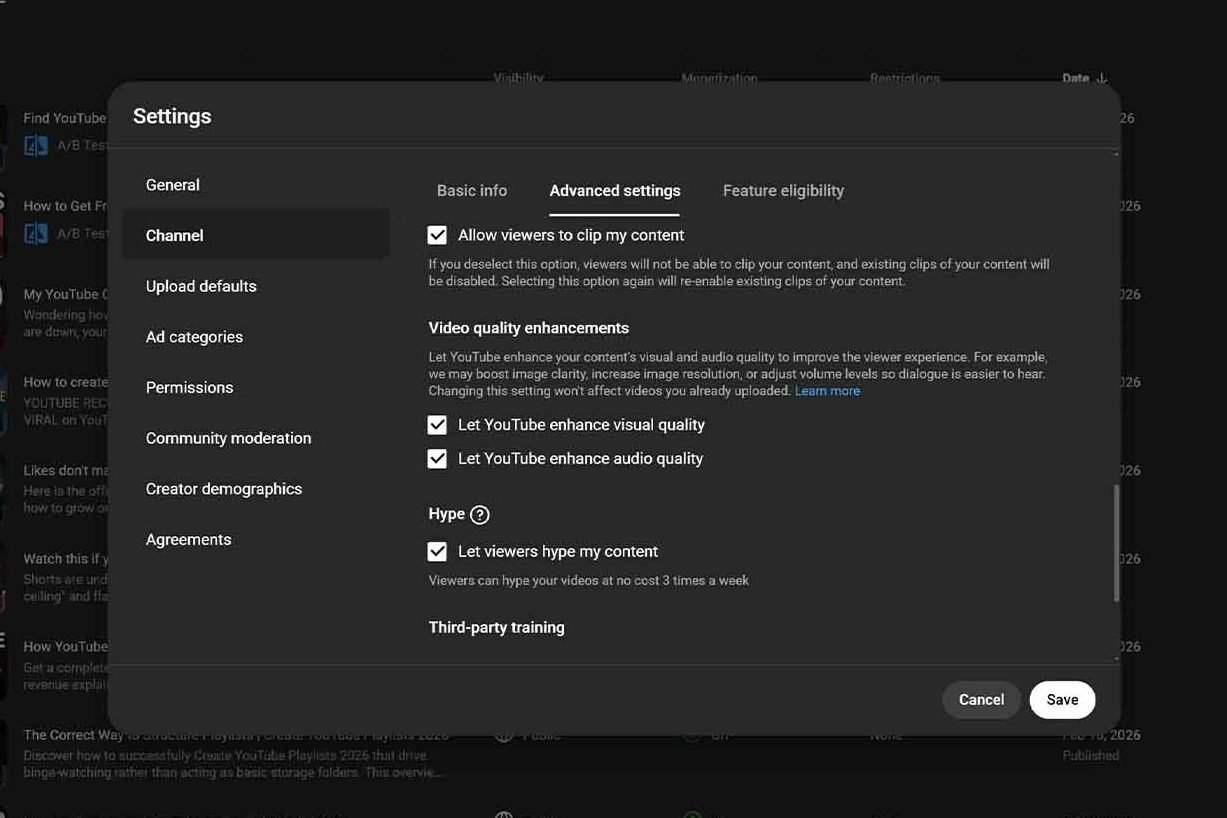The height and width of the screenshot is (818, 1227).
Task: Select the Advanced settings tab
Action: pyautogui.click(x=615, y=191)
